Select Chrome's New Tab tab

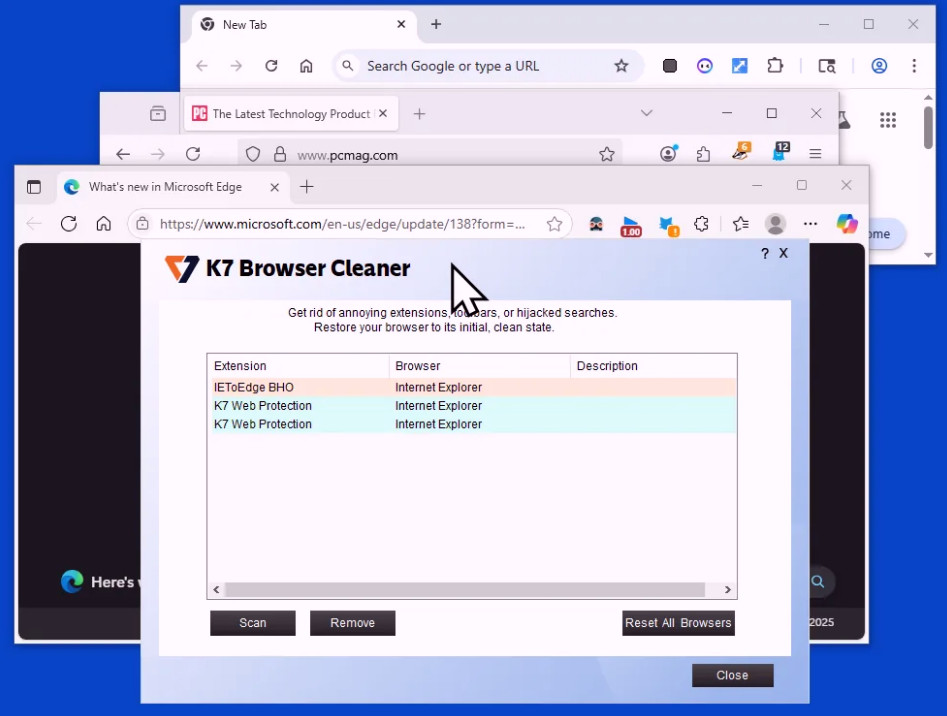coord(304,25)
